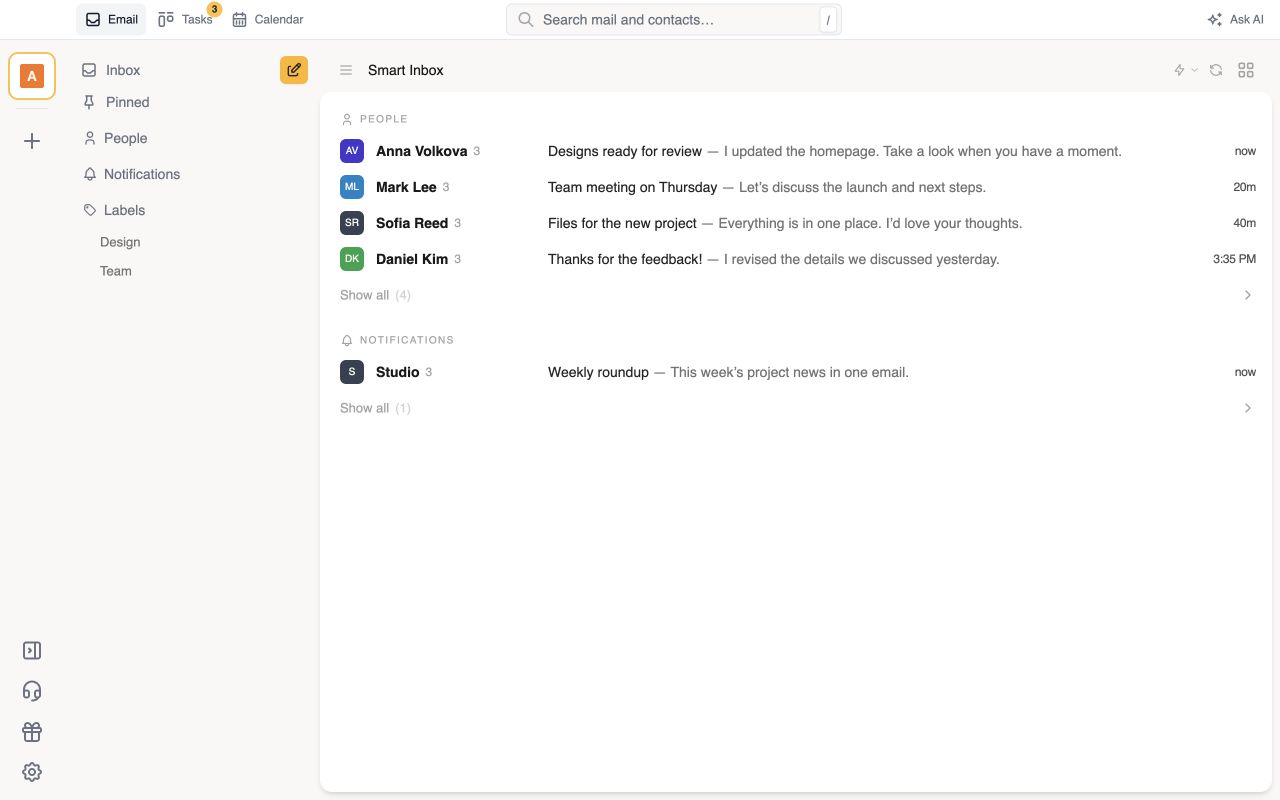This screenshot has width=1280, height=800.
Task: Click Daniel Kim's DK avatar
Action: [352, 259]
